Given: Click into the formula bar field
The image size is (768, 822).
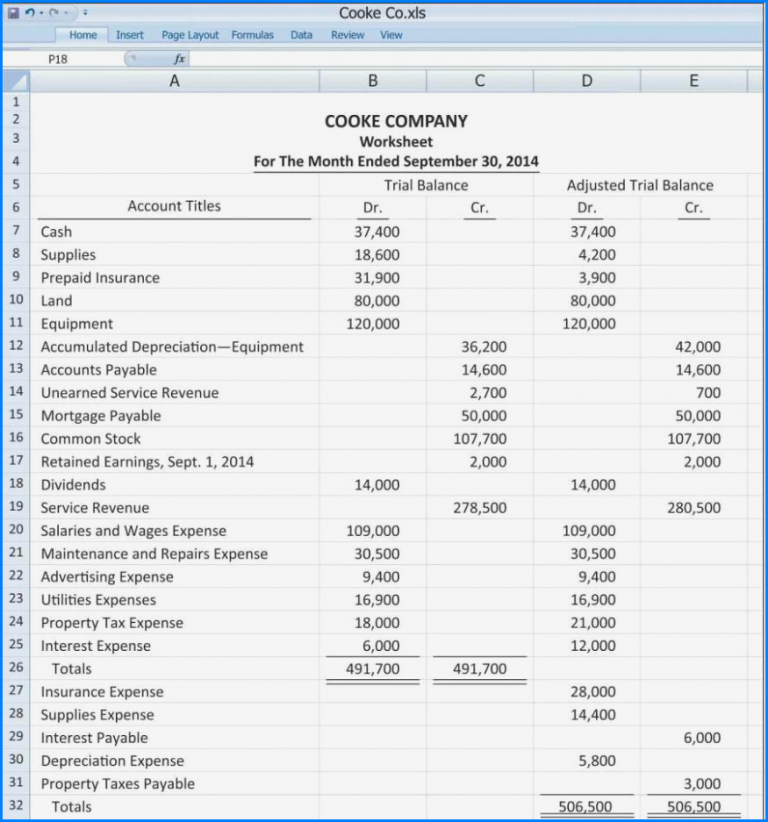Looking at the screenshot, I should click(475, 59).
